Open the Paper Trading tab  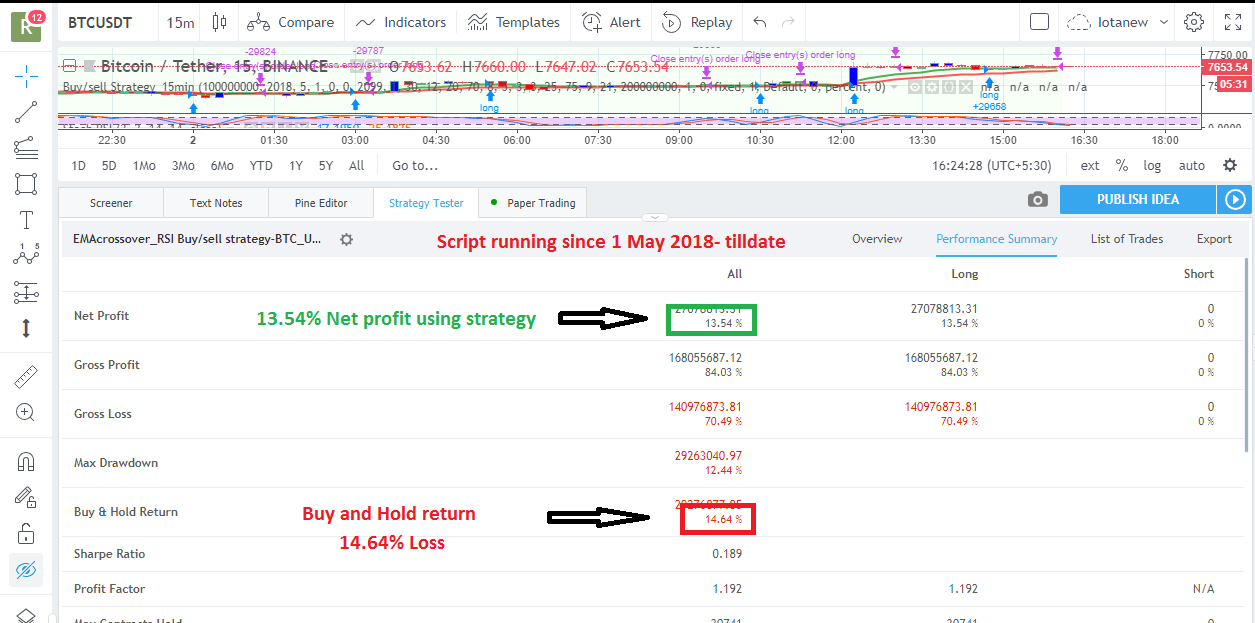(533, 203)
